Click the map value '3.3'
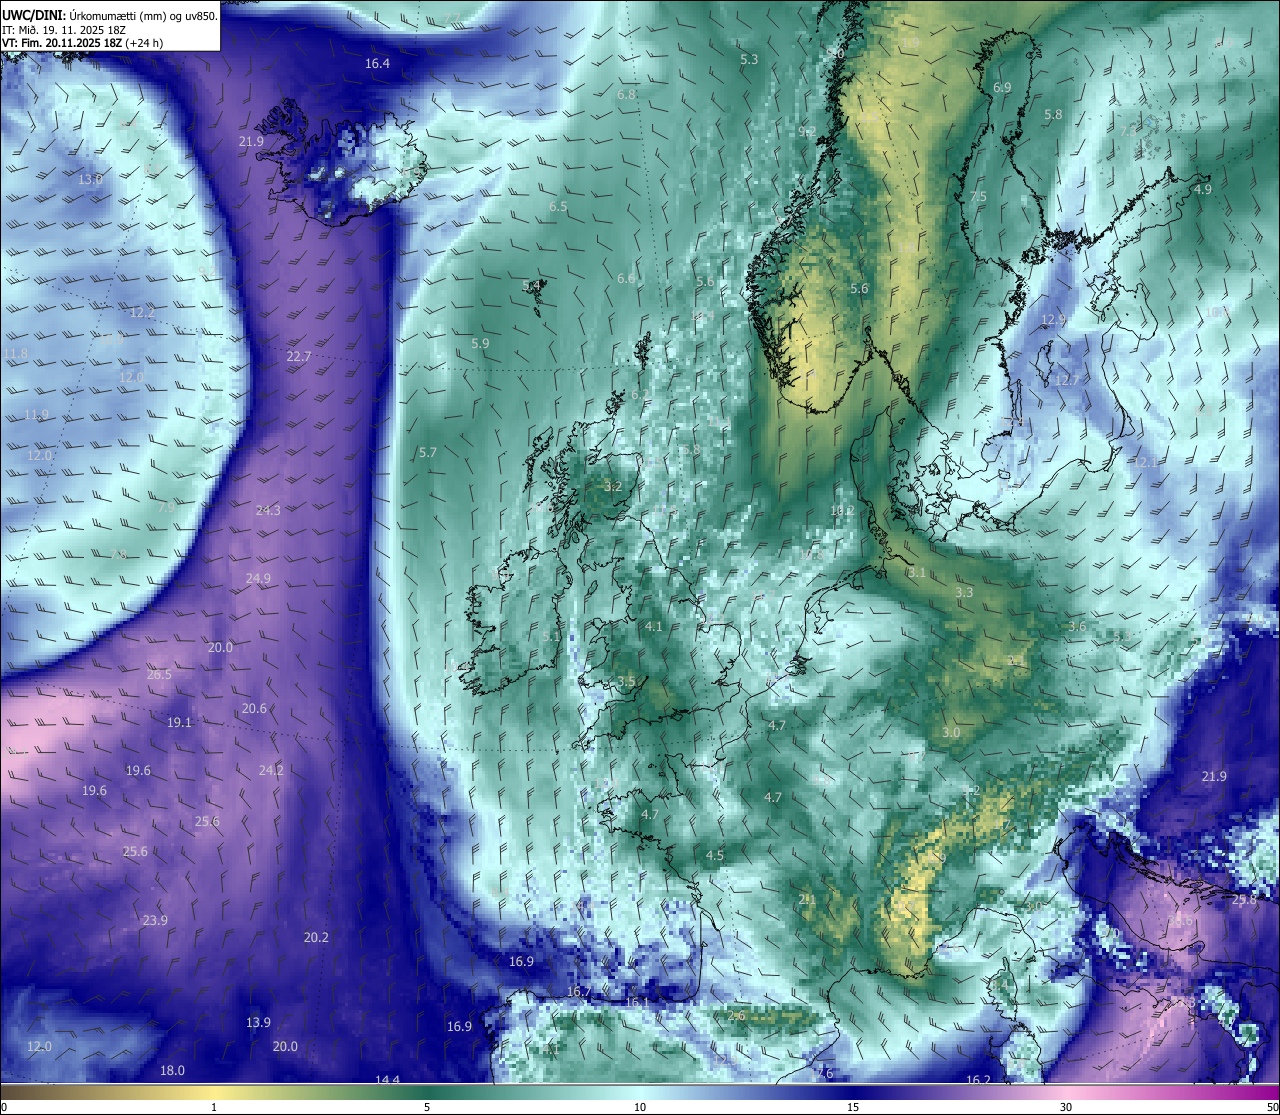 click(x=964, y=593)
